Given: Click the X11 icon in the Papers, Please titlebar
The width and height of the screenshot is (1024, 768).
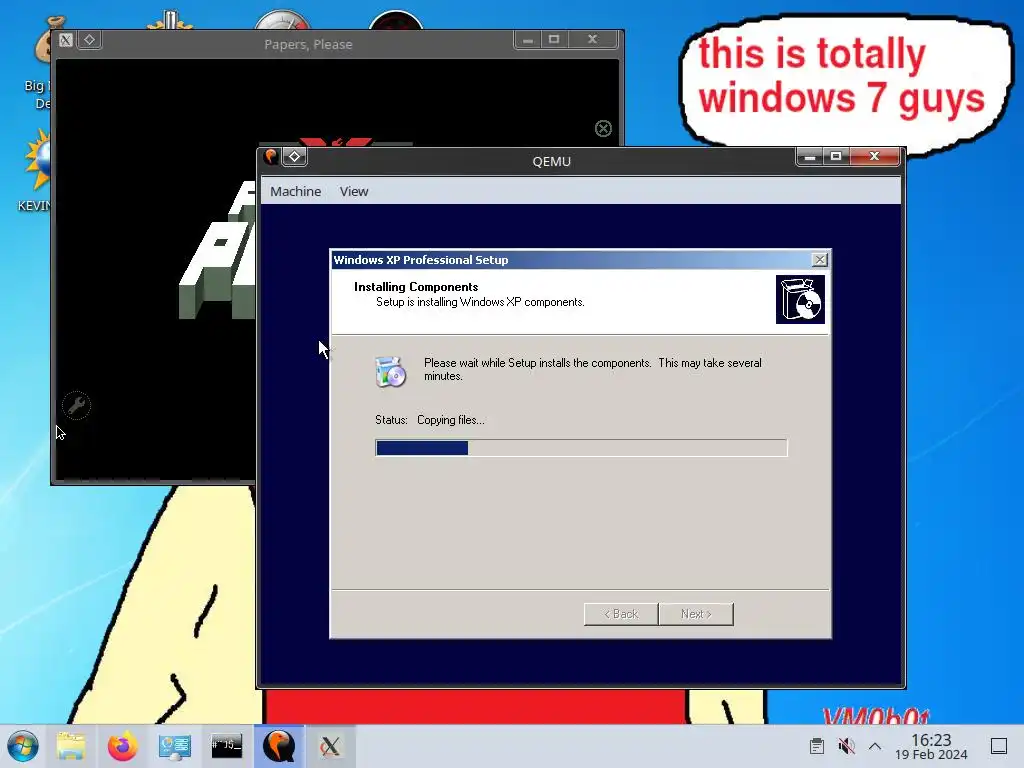Looking at the screenshot, I should [66, 40].
